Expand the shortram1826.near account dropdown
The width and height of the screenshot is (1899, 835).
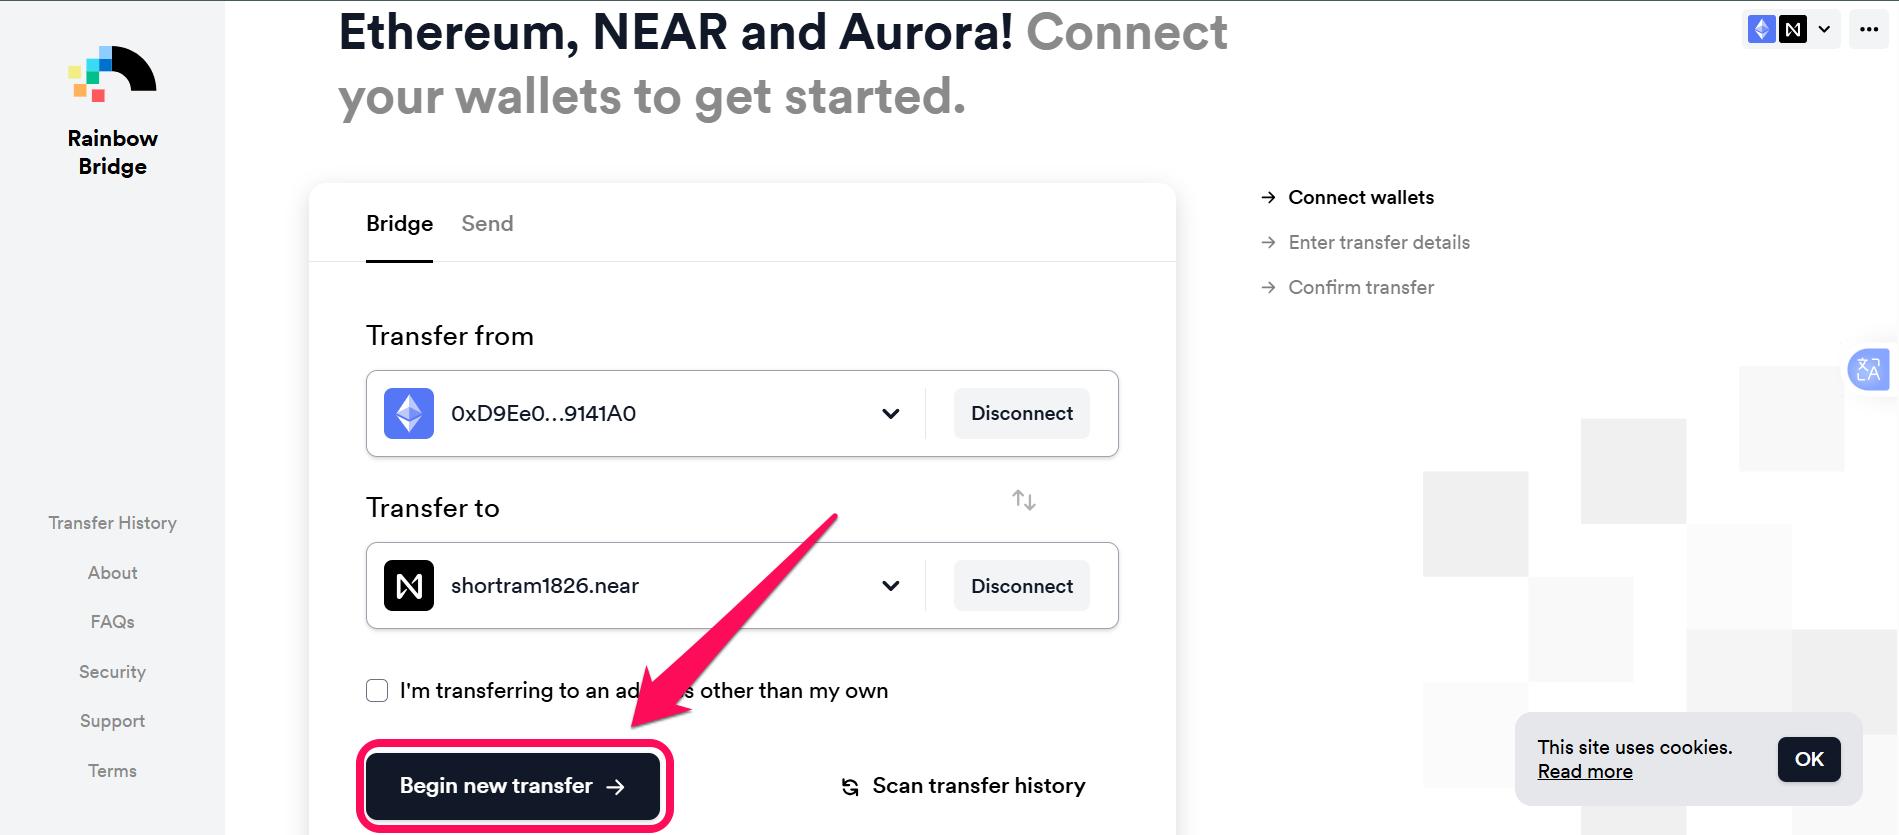tap(890, 586)
